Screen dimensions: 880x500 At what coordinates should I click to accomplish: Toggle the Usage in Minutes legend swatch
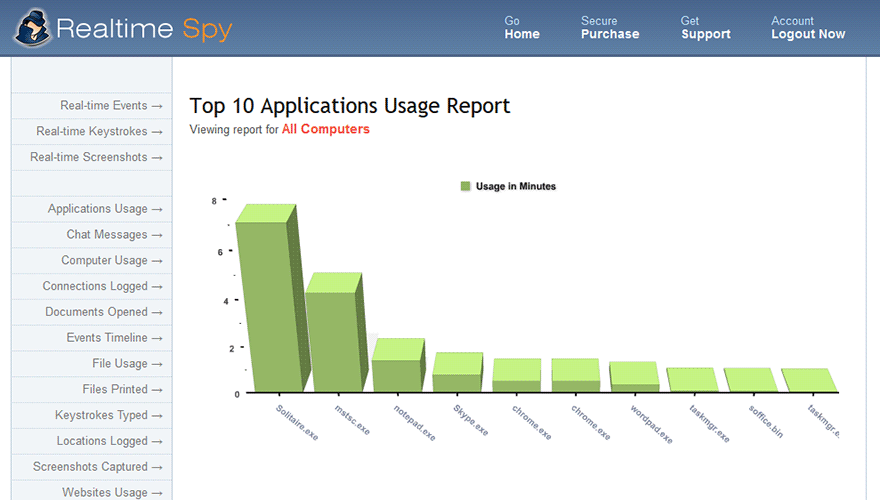465,186
